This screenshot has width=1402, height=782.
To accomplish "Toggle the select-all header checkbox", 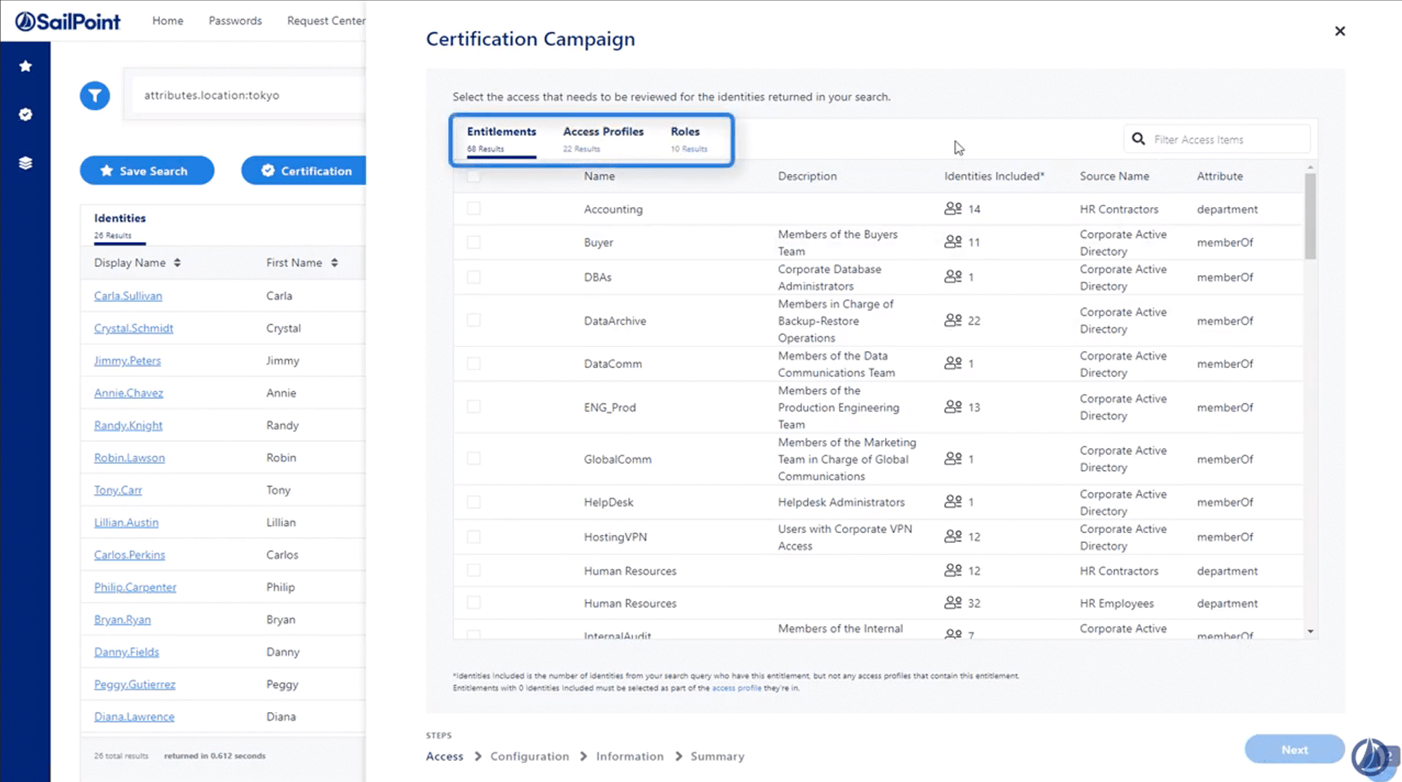I will click(474, 176).
